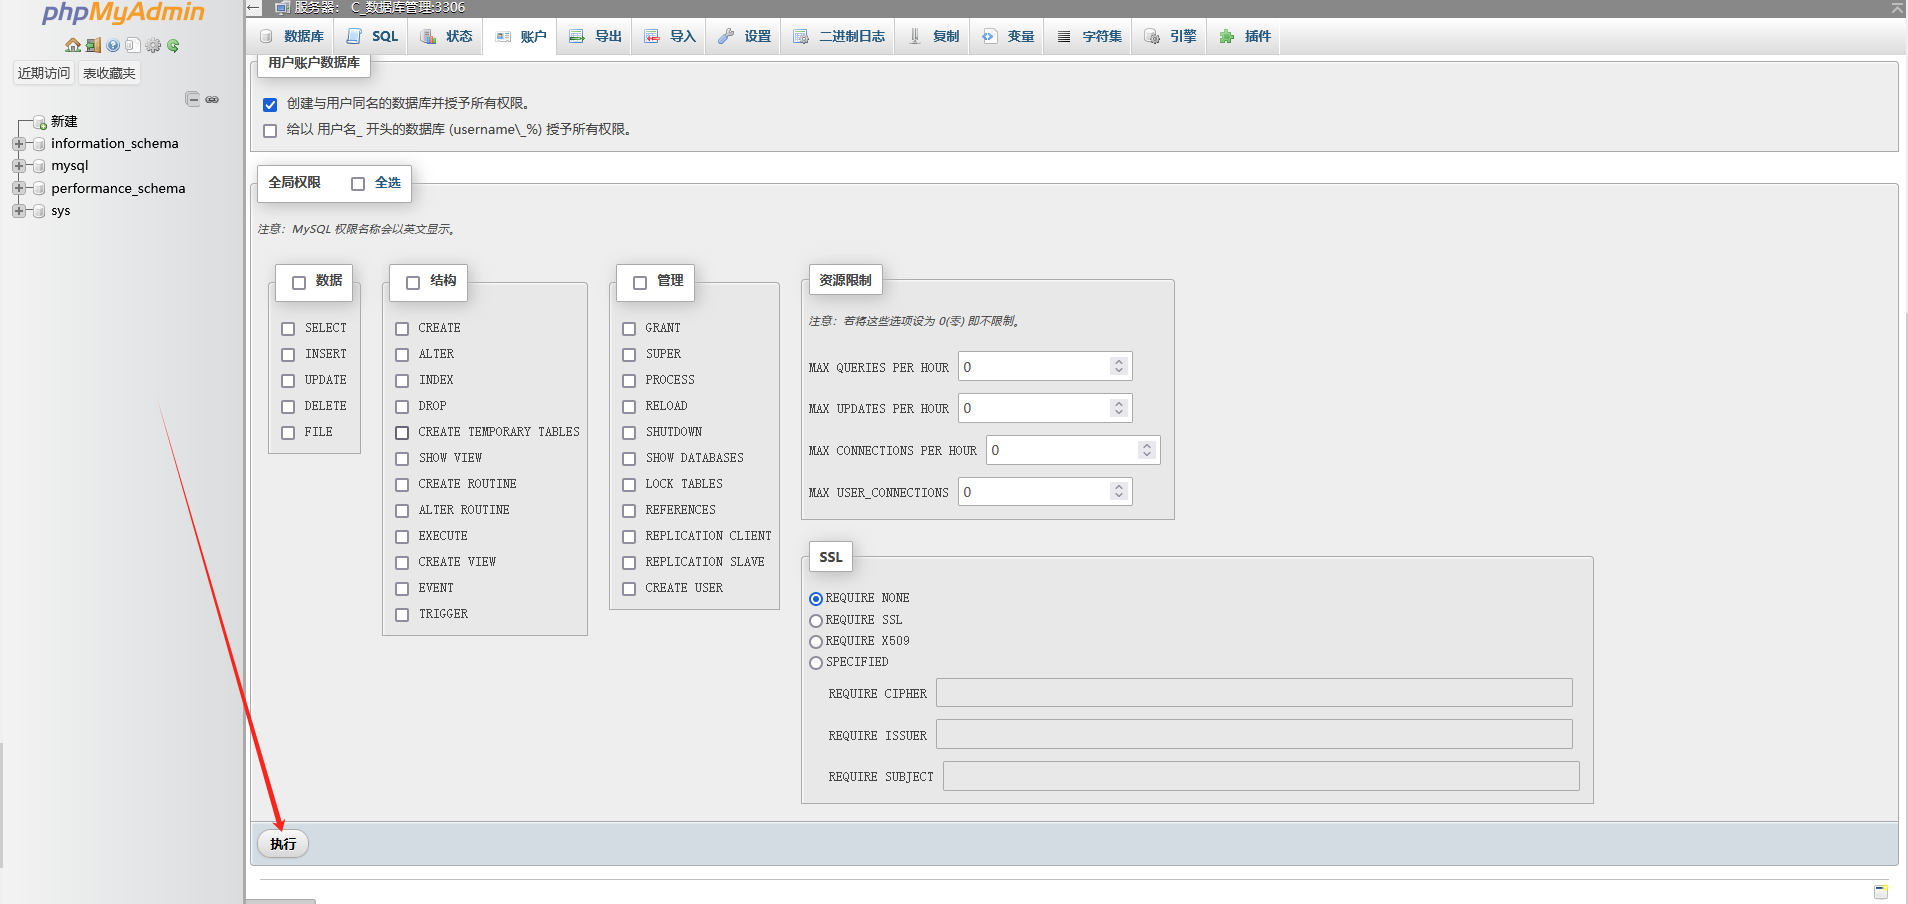Image resolution: width=1908 pixels, height=904 pixels.
Task: Select REQUIRE NONE radio button
Action: click(816, 598)
